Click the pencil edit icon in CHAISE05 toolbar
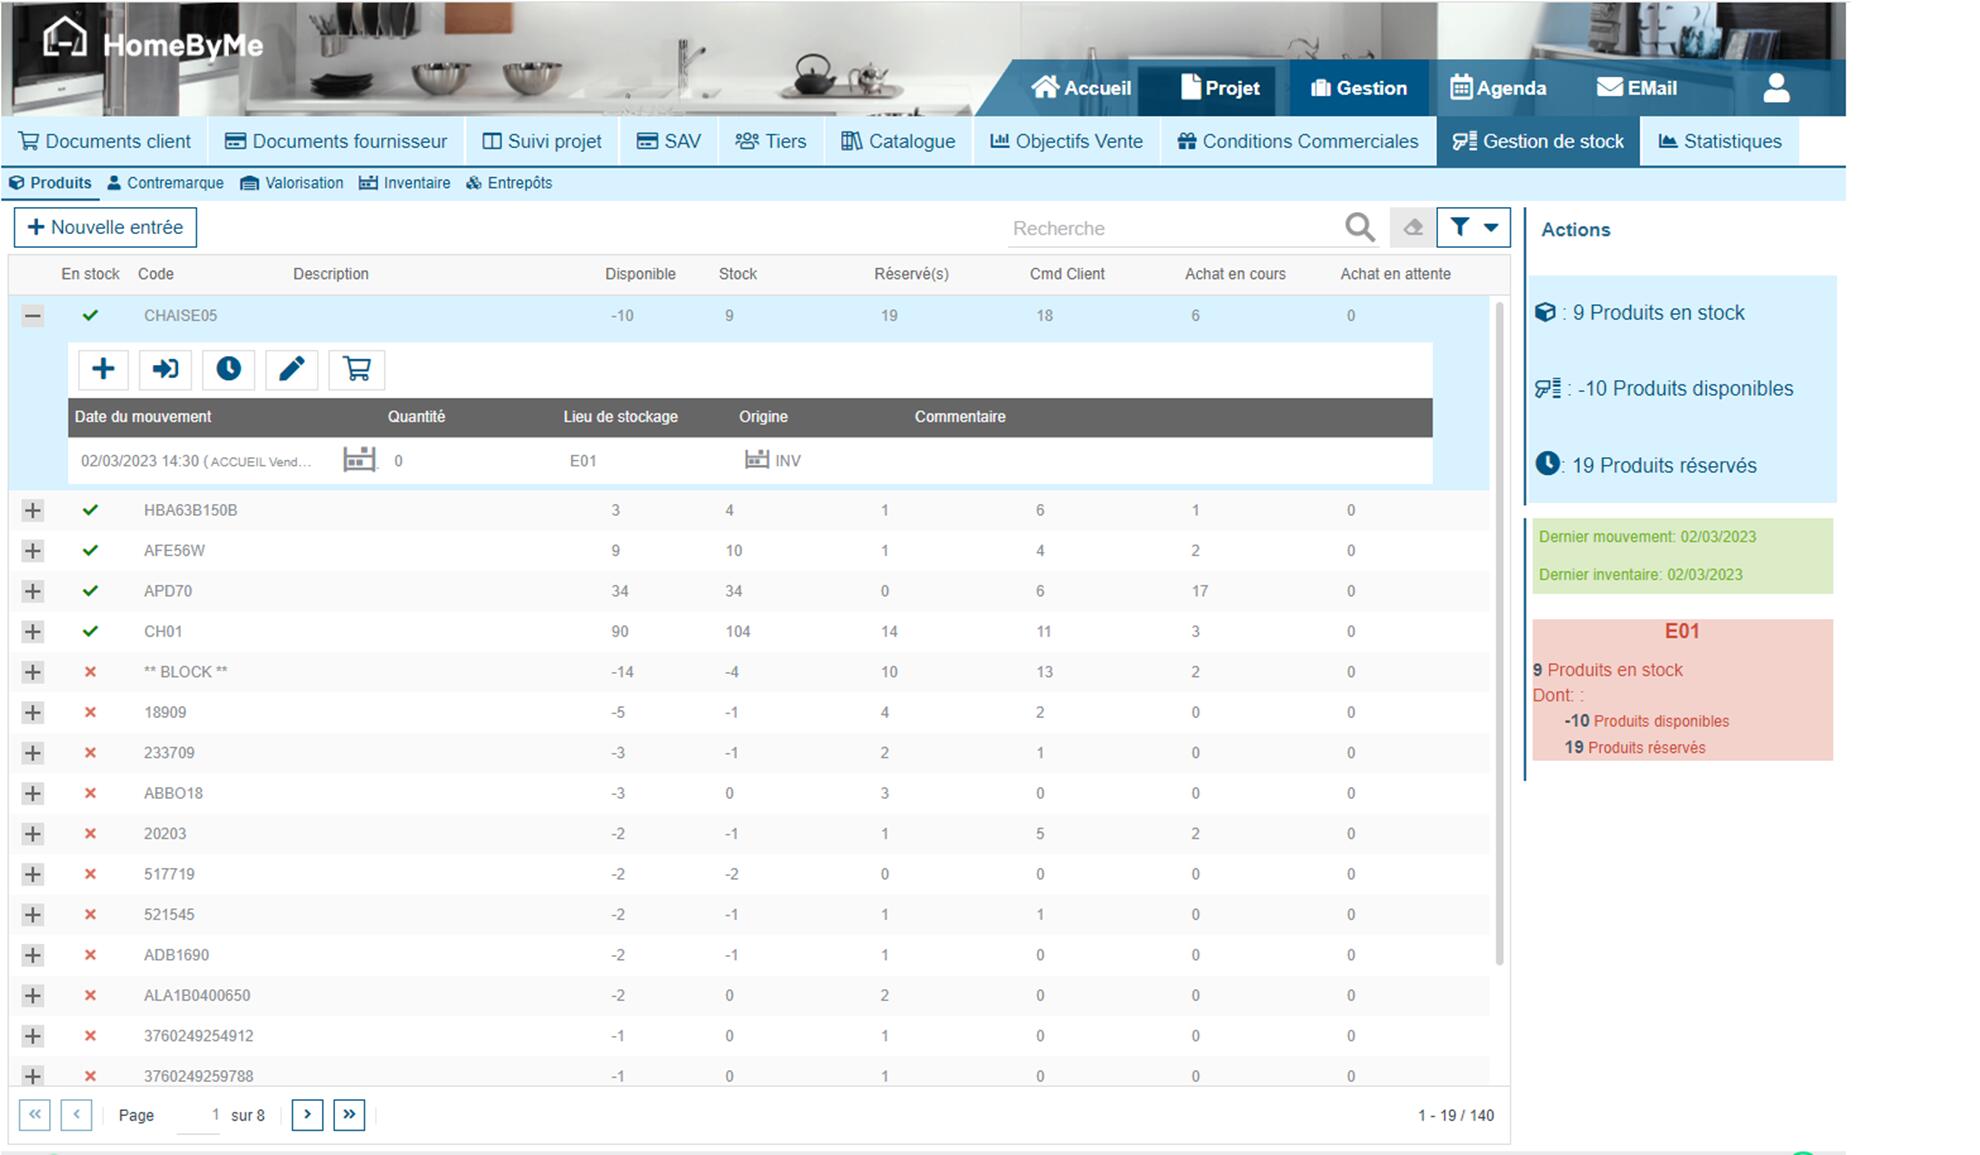 (x=291, y=369)
